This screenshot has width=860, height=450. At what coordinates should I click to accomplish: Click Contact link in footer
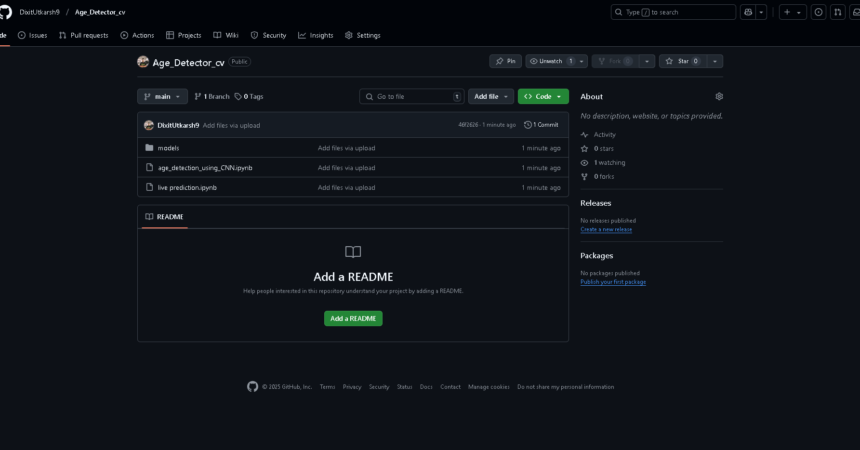[450, 387]
